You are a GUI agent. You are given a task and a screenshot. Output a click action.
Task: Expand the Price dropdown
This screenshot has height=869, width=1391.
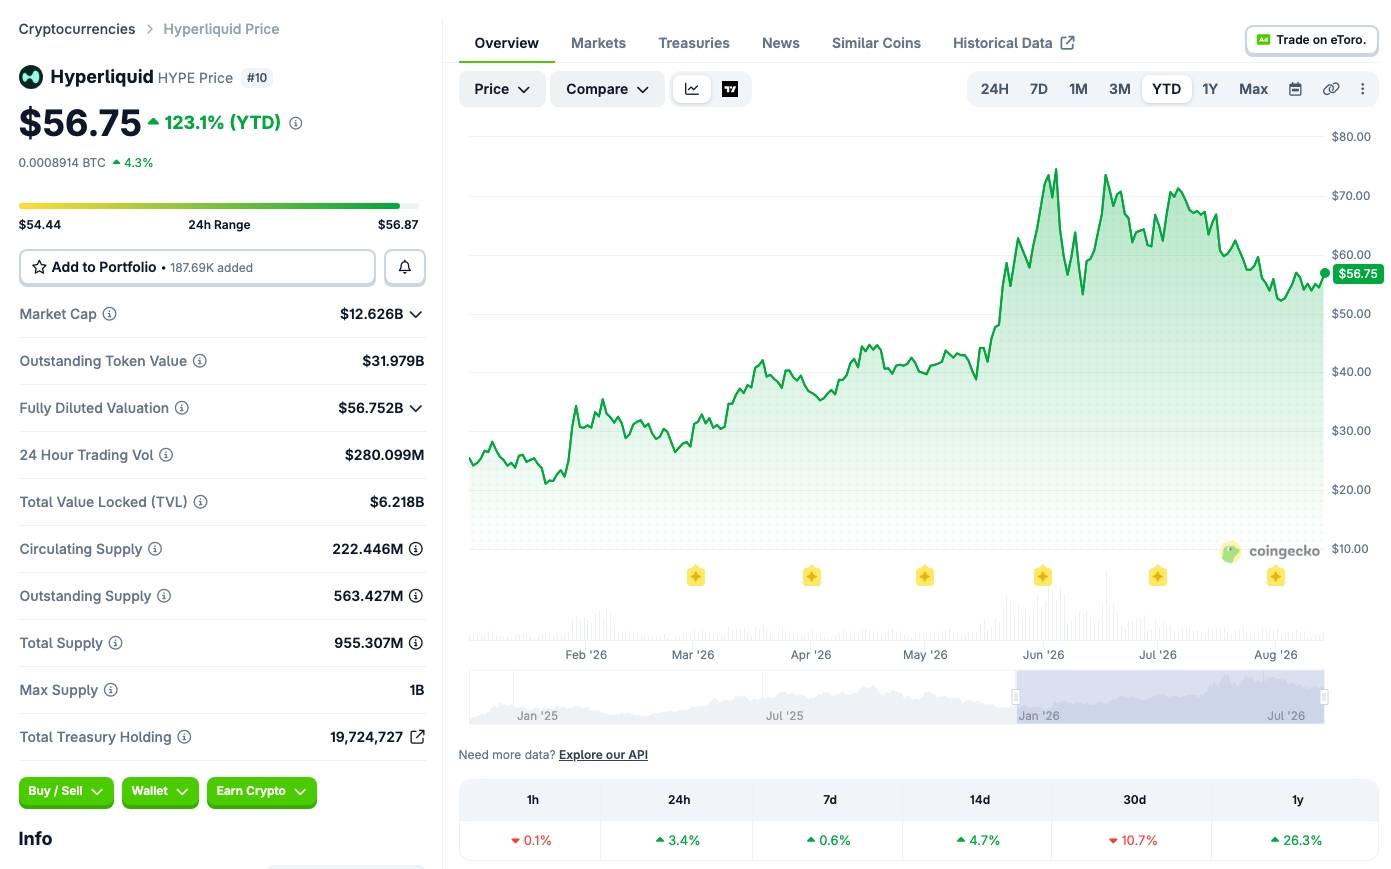click(502, 89)
